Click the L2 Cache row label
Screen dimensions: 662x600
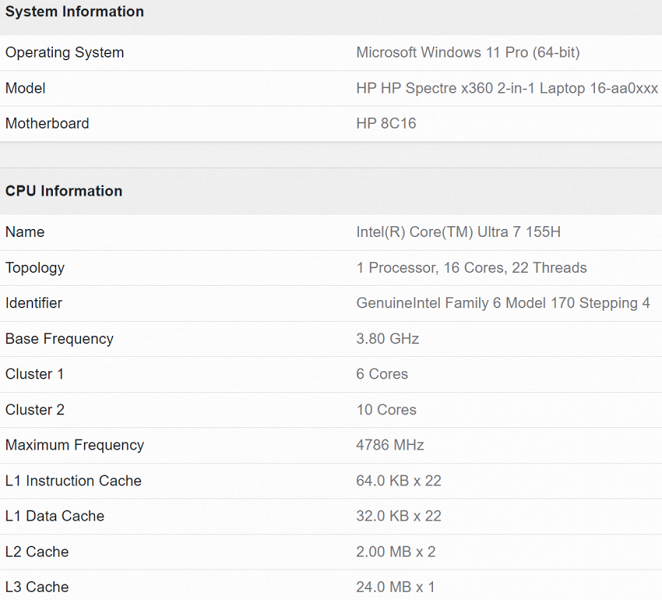pyautogui.click(x=37, y=552)
